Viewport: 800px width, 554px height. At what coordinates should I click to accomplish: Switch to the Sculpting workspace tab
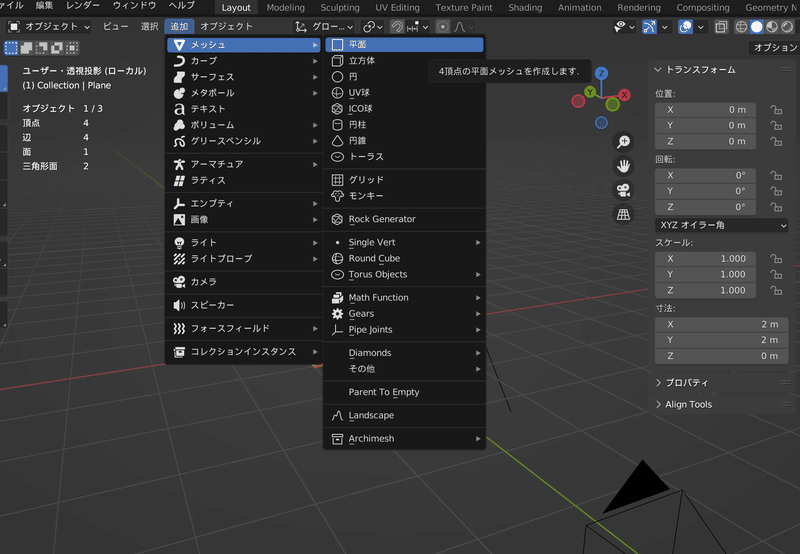click(340, 8)
